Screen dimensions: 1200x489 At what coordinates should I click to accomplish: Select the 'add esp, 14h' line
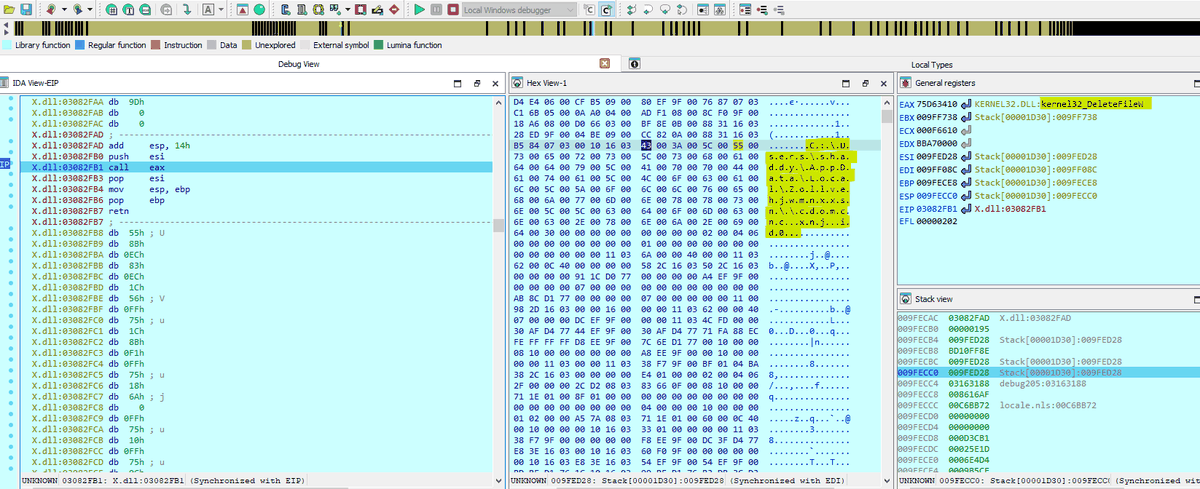pyautogui.click(x=258, y=145)
